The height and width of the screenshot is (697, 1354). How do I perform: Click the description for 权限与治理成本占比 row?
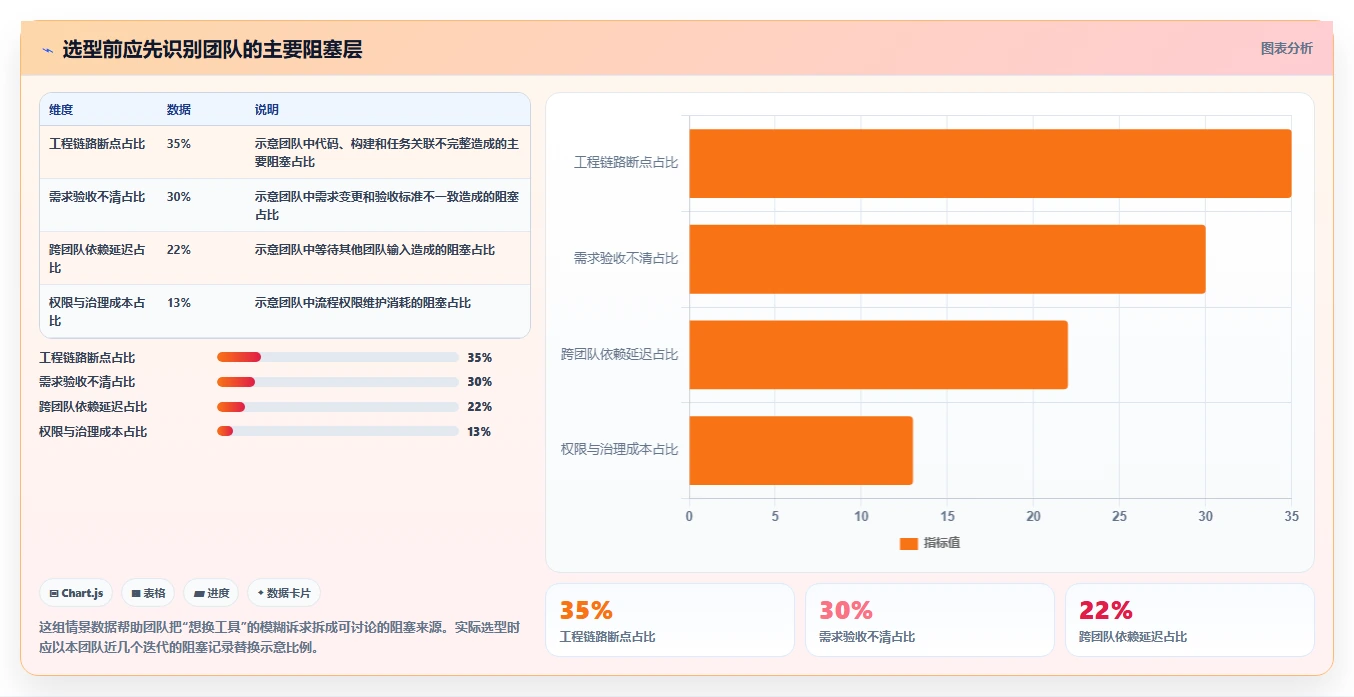(x=363, y=303)
